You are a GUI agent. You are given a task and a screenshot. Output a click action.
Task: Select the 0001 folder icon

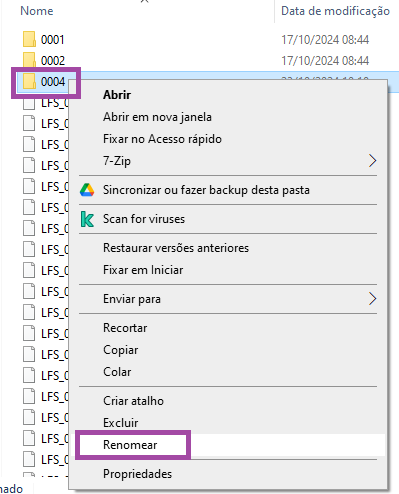pos(29,39)
